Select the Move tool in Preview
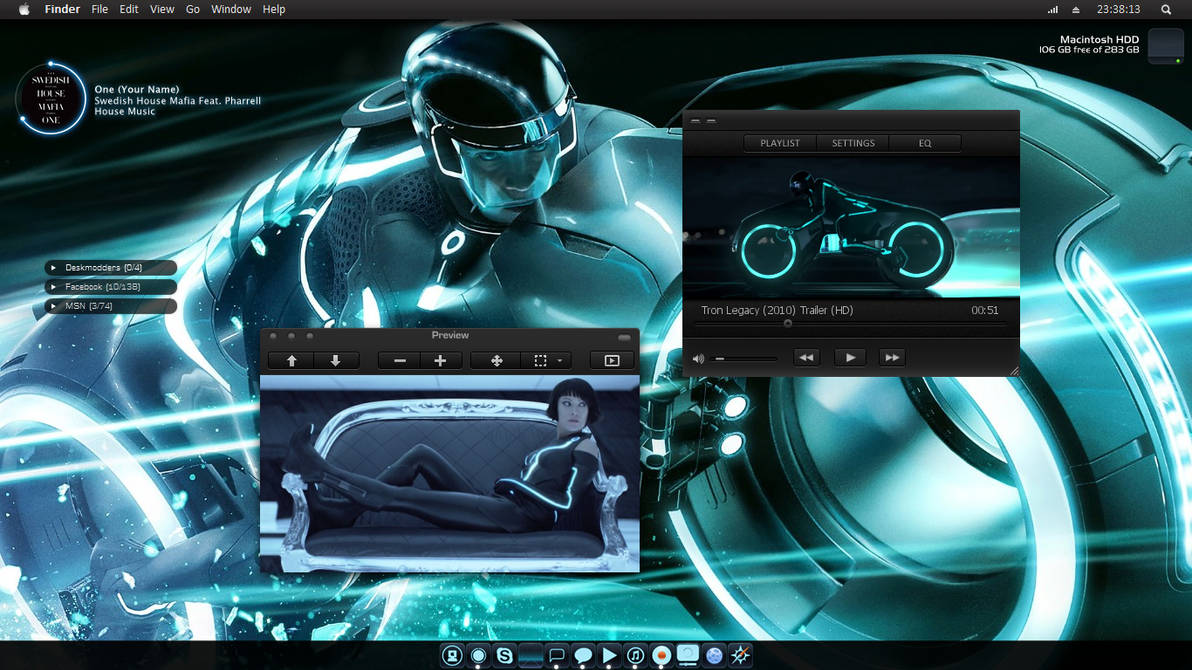Viewport: 1192px width, 670px height. coord(496,360)
